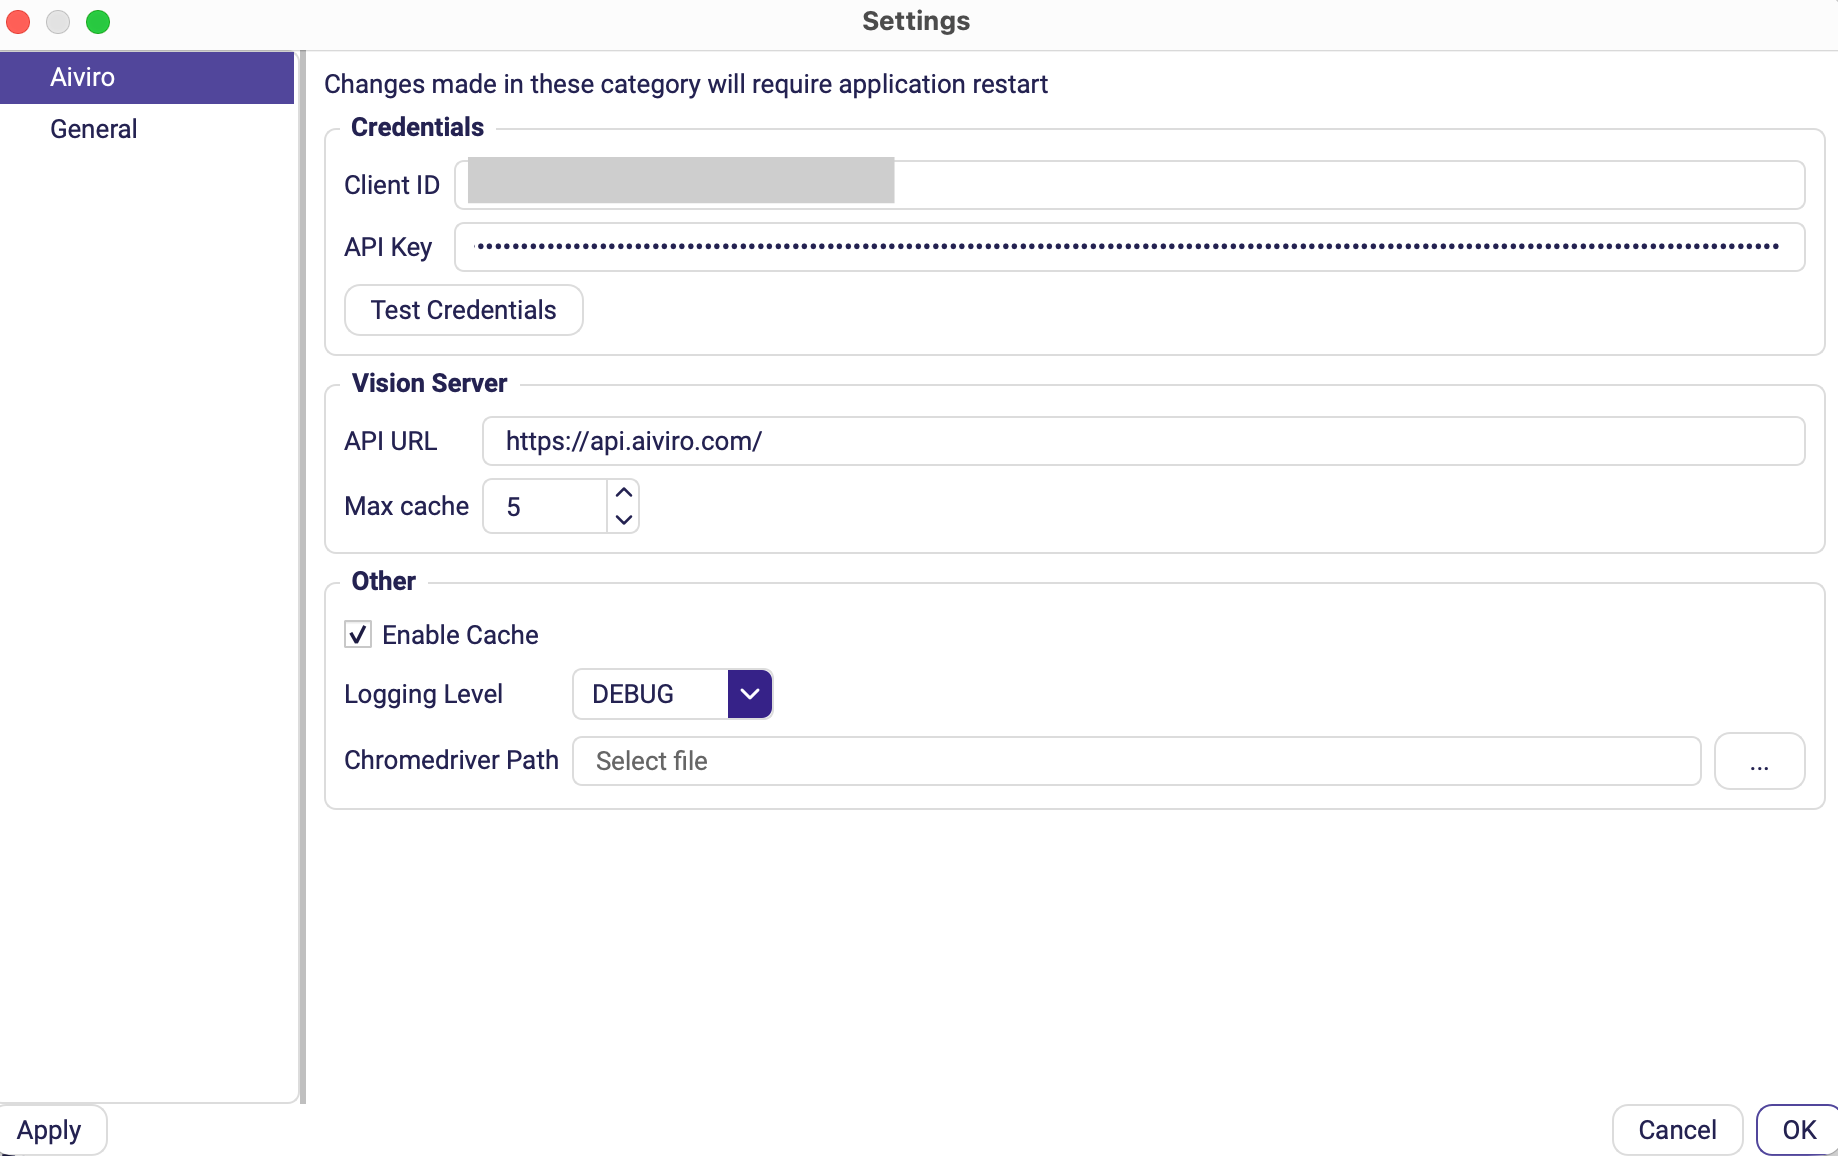Confirm settings with OK button
1838x1156 pixels.
(x=1798, y=1130)
